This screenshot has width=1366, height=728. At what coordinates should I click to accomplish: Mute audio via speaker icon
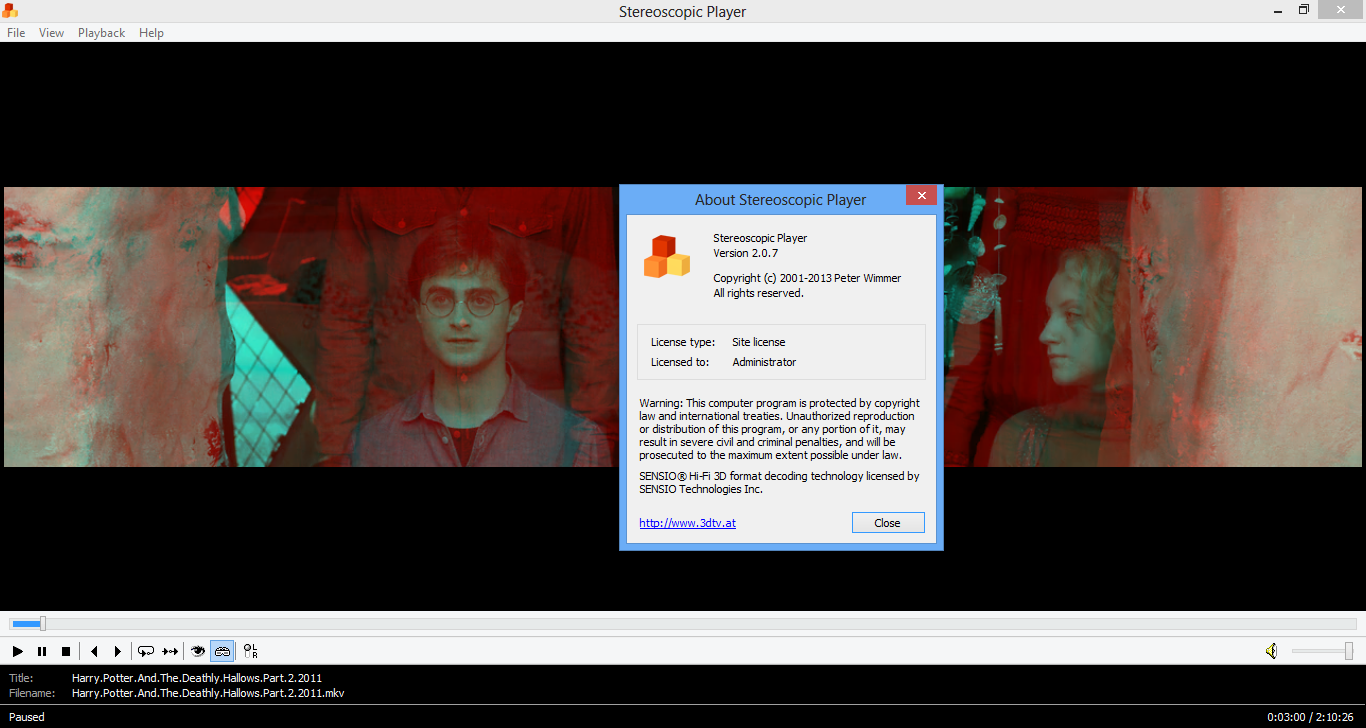(x=1271, y=651)
